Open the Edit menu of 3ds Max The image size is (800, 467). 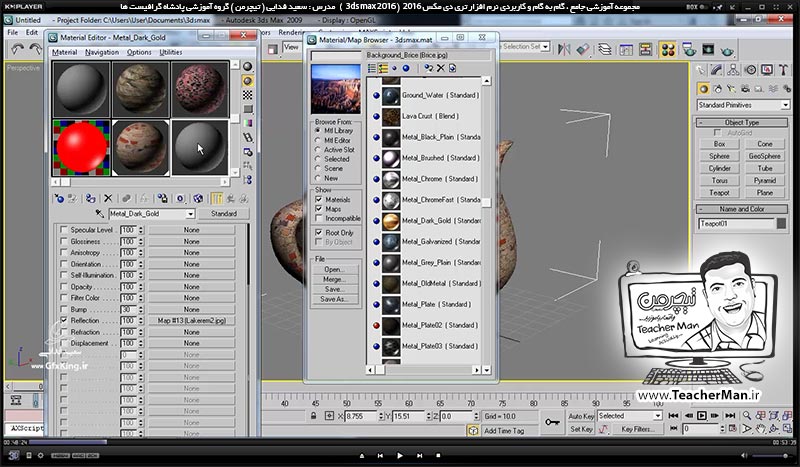pyautogui.click(x=32, y=32)
